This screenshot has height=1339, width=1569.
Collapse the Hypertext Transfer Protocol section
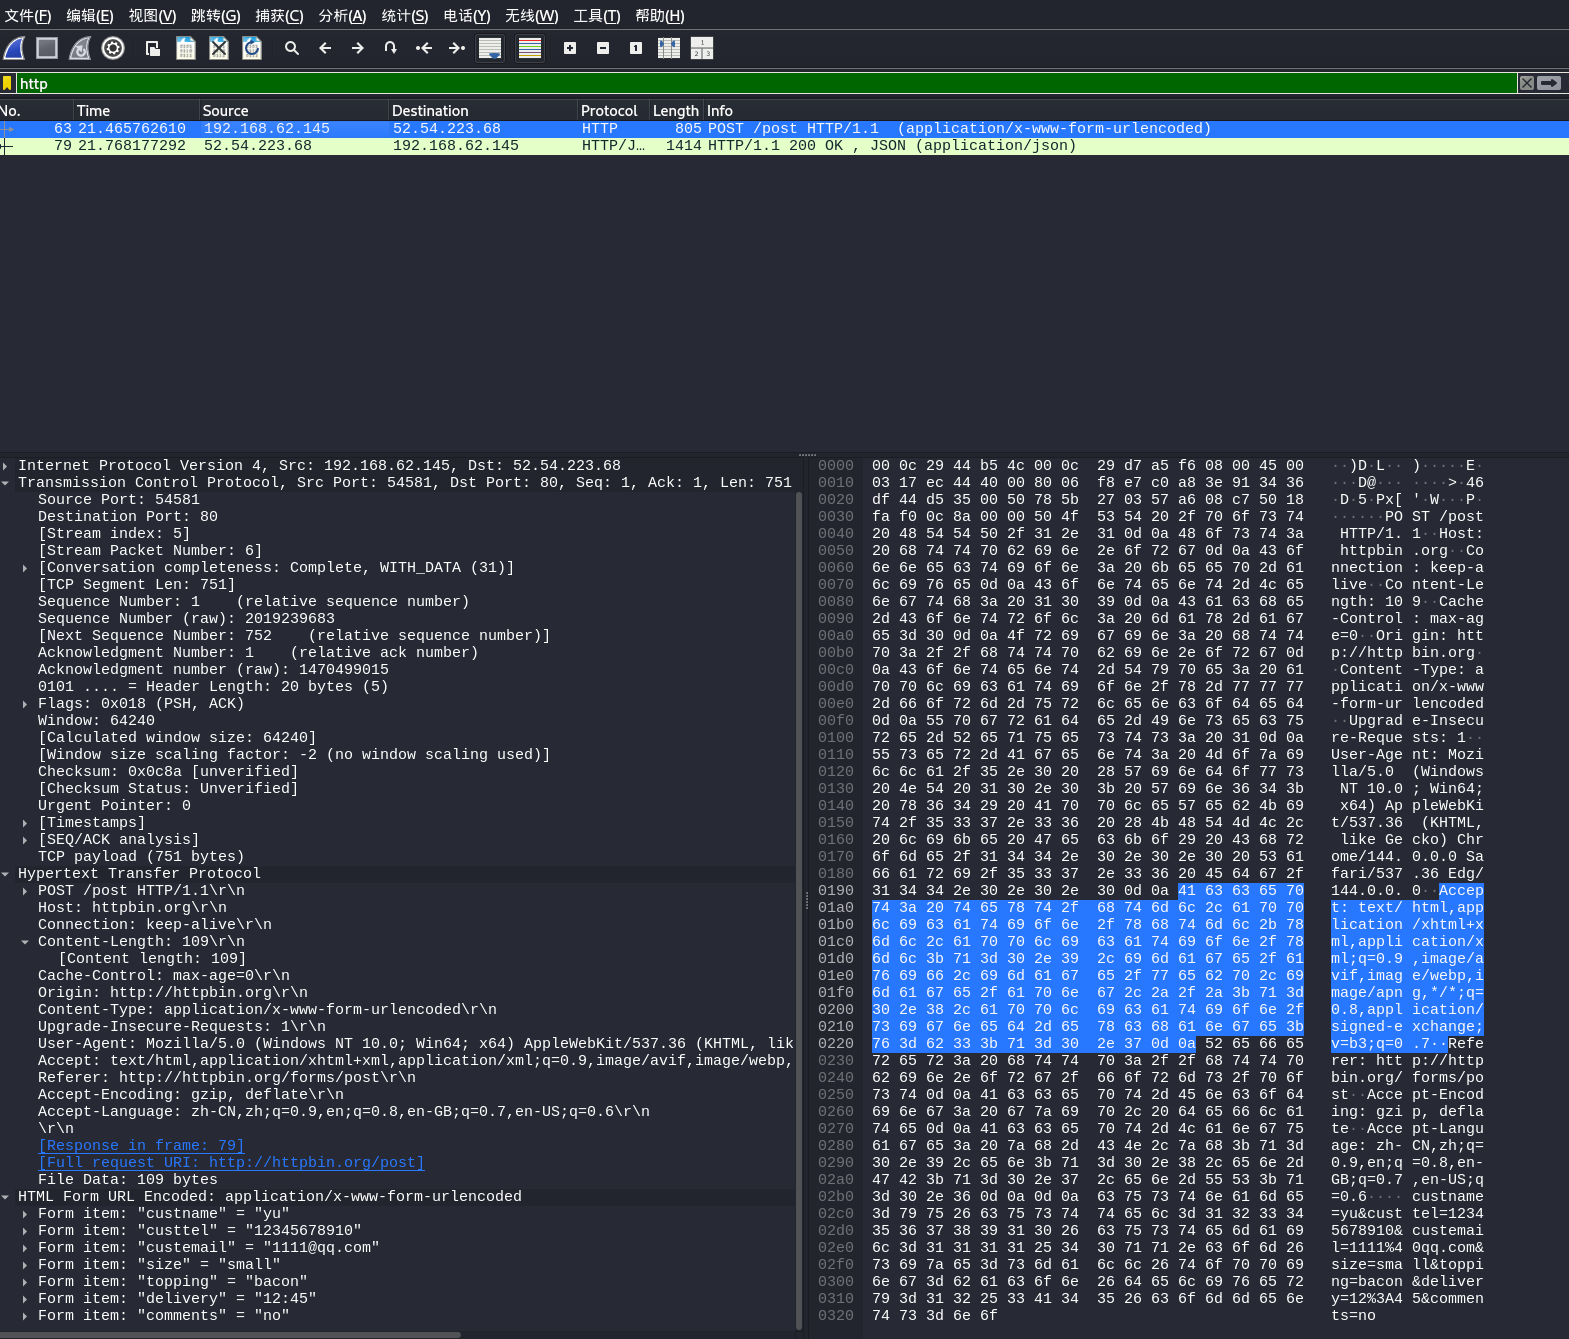point(6,874)
